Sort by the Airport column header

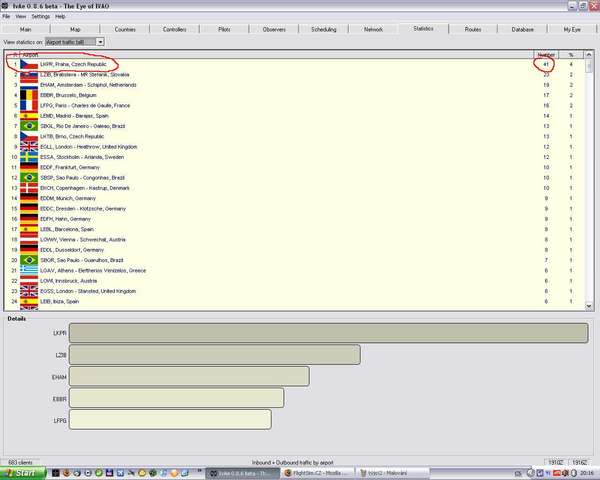pos(277,55)
